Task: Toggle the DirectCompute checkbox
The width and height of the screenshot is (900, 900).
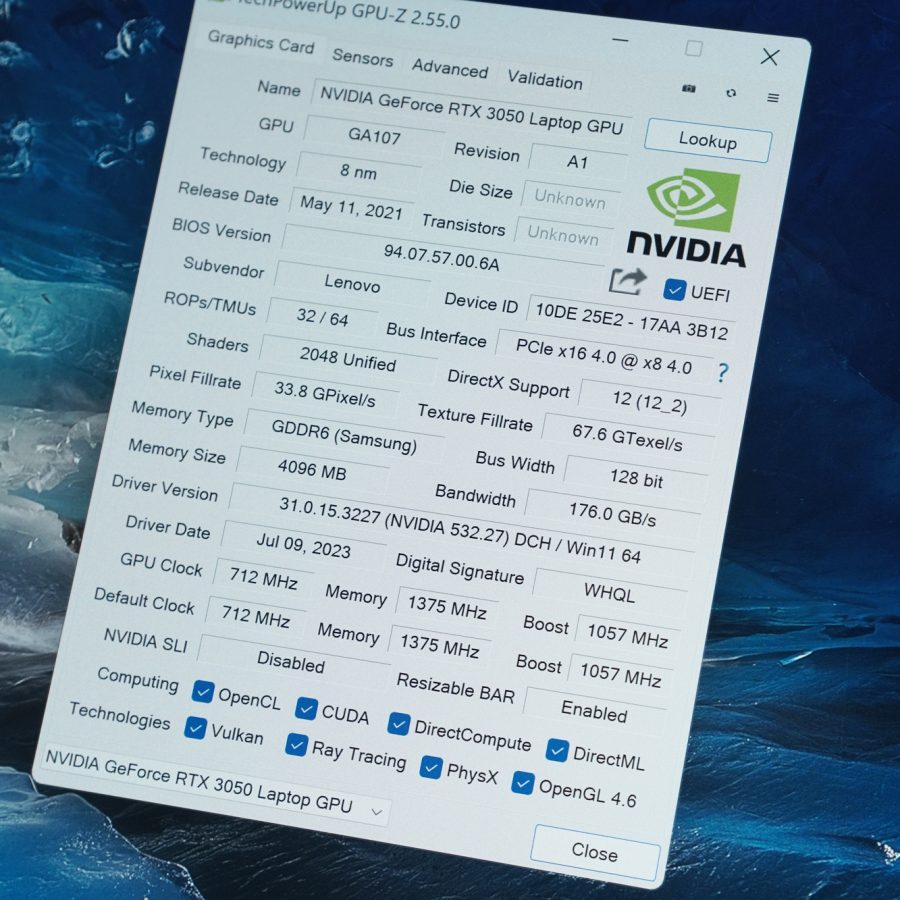Action: 398,723
